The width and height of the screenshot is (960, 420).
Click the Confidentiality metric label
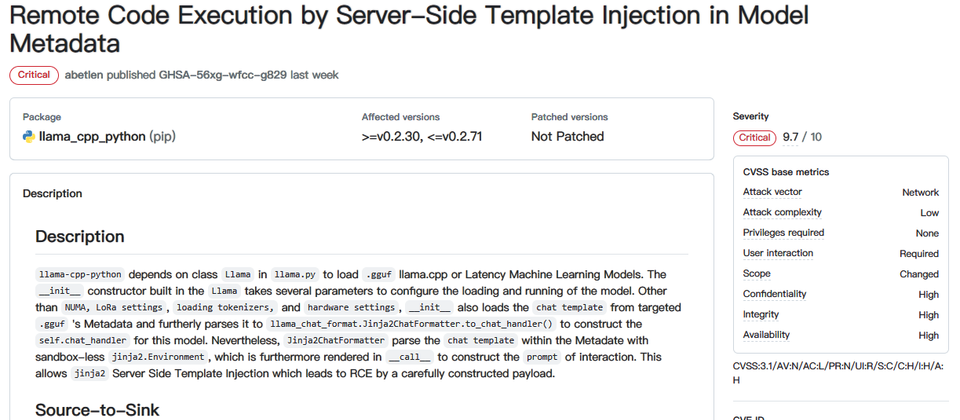click(774, 294)
